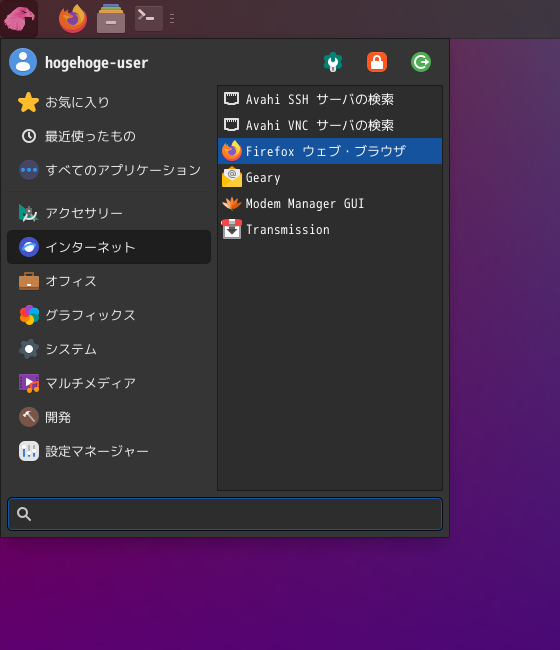The image size is (560, 650).
Task: Select the システム category
Action: coord(109,349)
